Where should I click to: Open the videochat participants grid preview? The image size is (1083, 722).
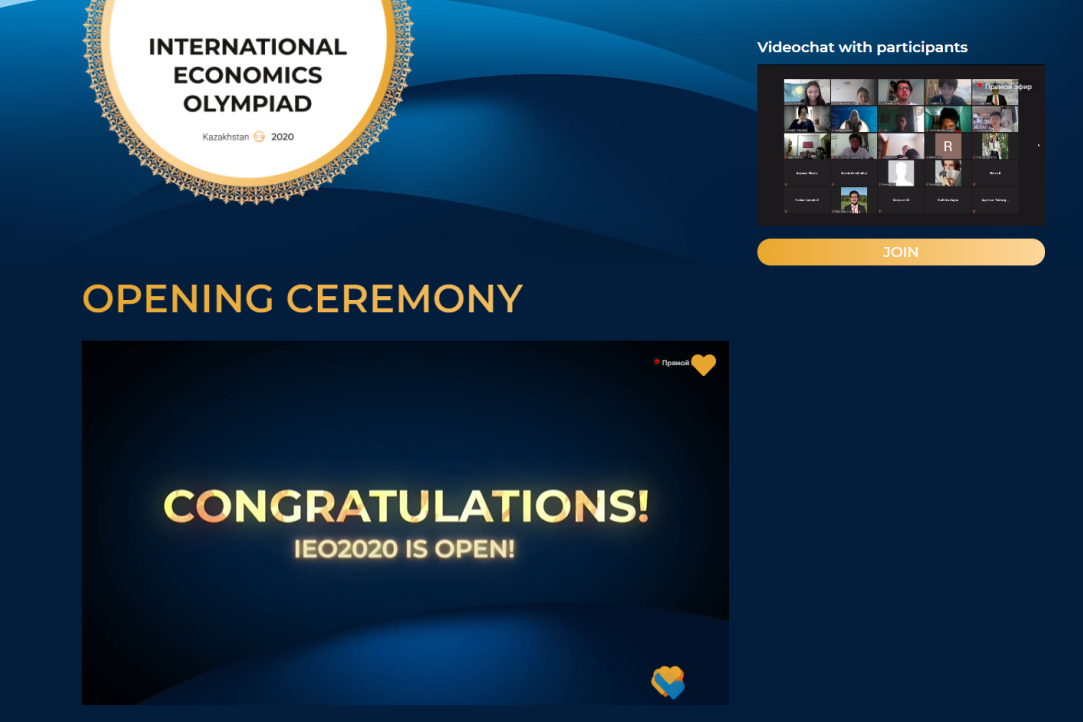point(900,145)
